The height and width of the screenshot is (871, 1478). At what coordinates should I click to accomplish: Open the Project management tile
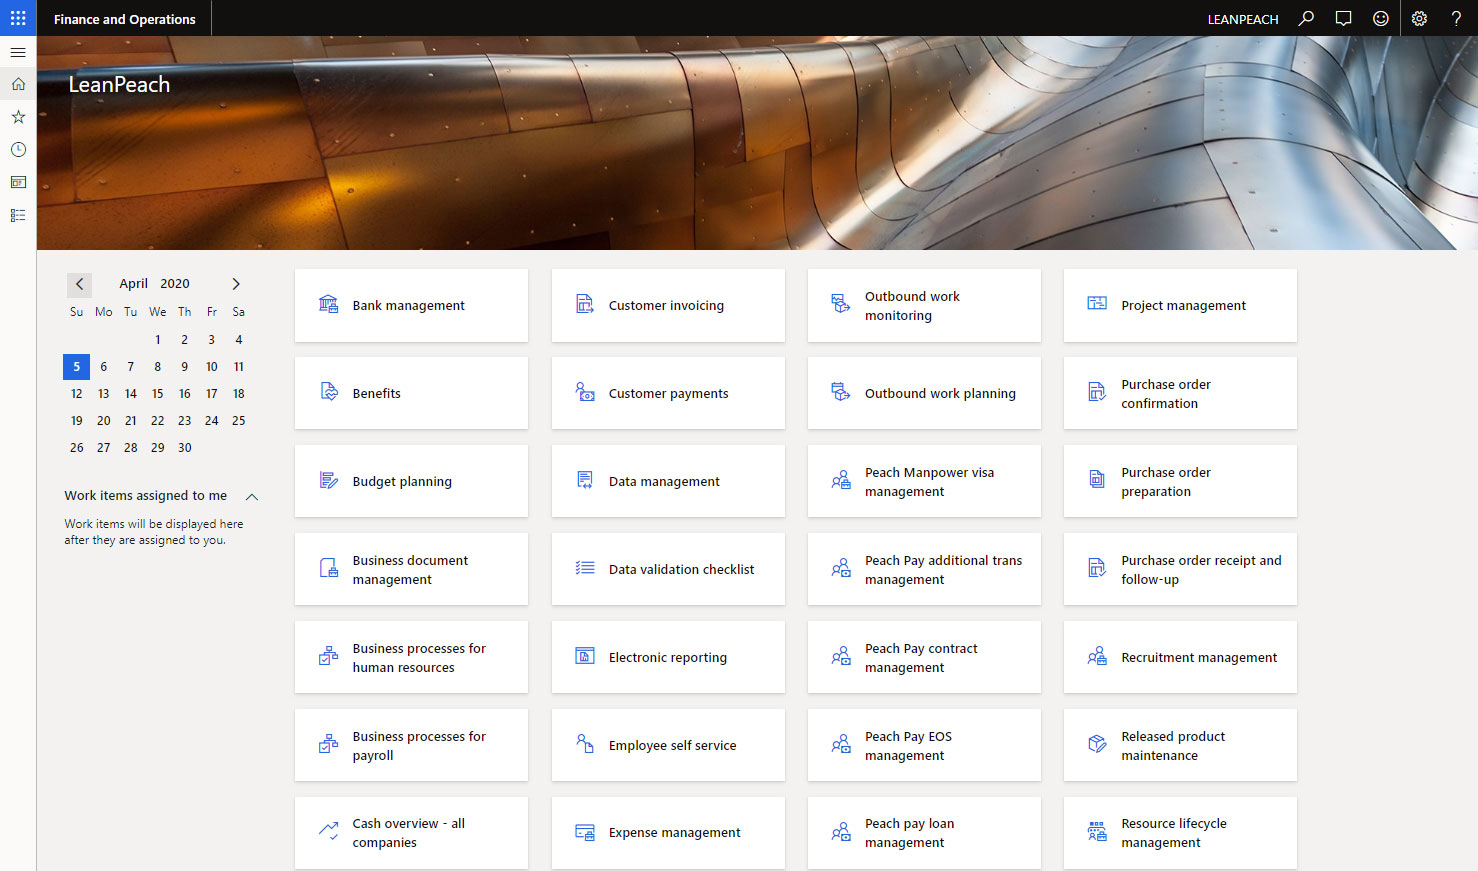[x=1180, y=306]
